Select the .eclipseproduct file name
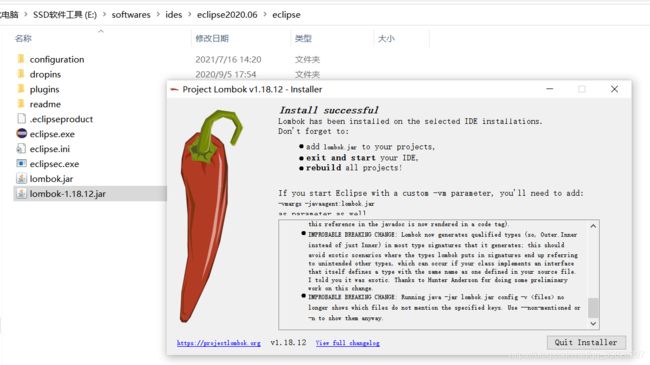Viewport: 650px width, 365px height. [x=61, y=119]
